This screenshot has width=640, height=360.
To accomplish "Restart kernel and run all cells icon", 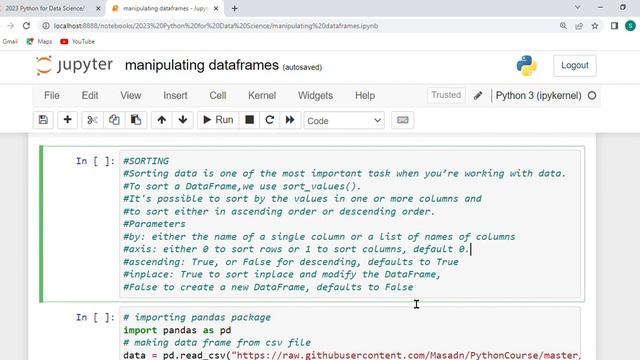I will coord(290,120).
